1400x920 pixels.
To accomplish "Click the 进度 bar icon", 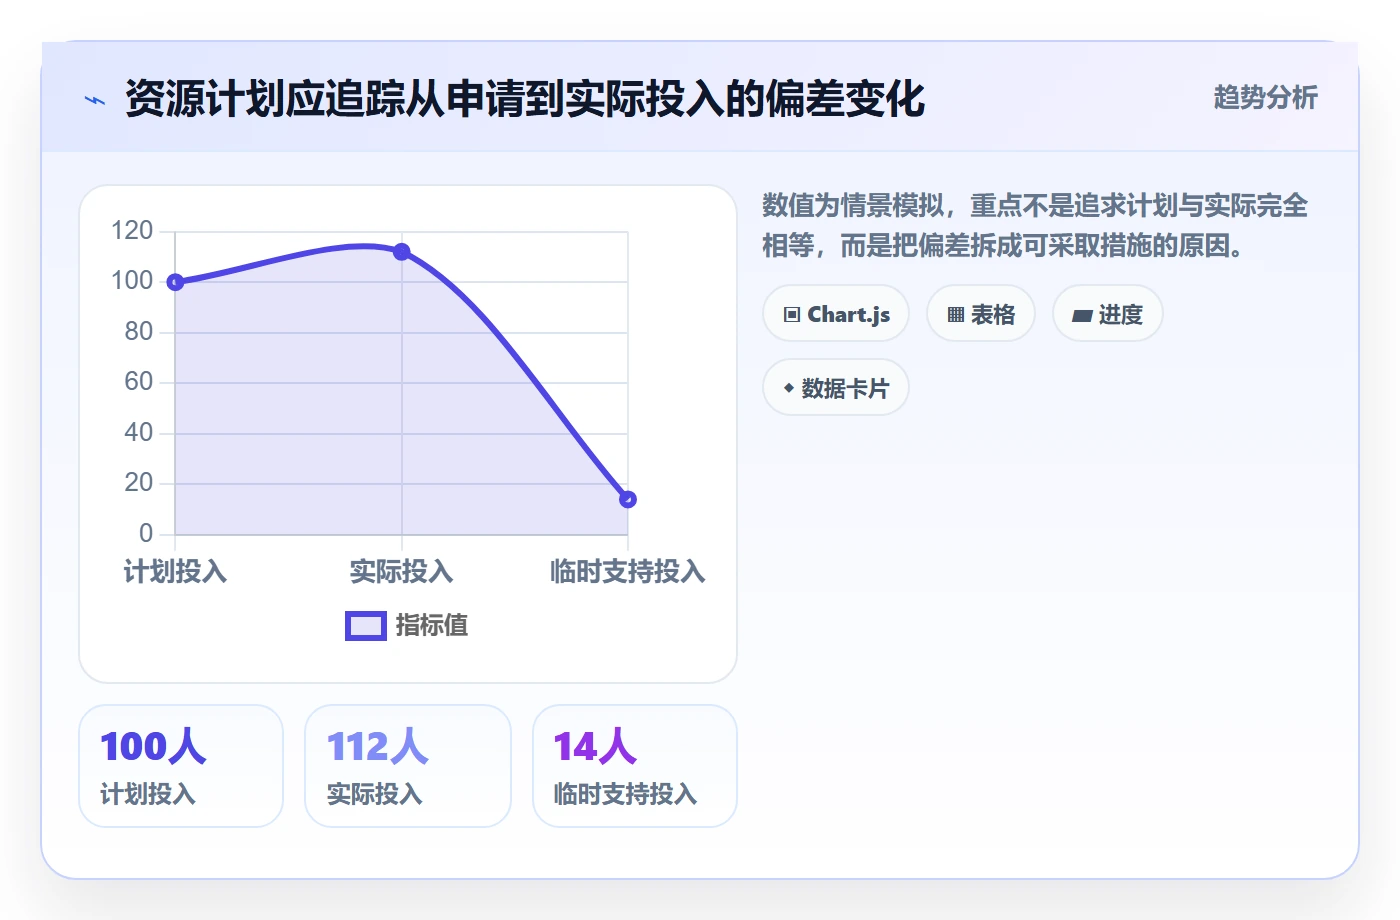I will [x=1082, y=316].
